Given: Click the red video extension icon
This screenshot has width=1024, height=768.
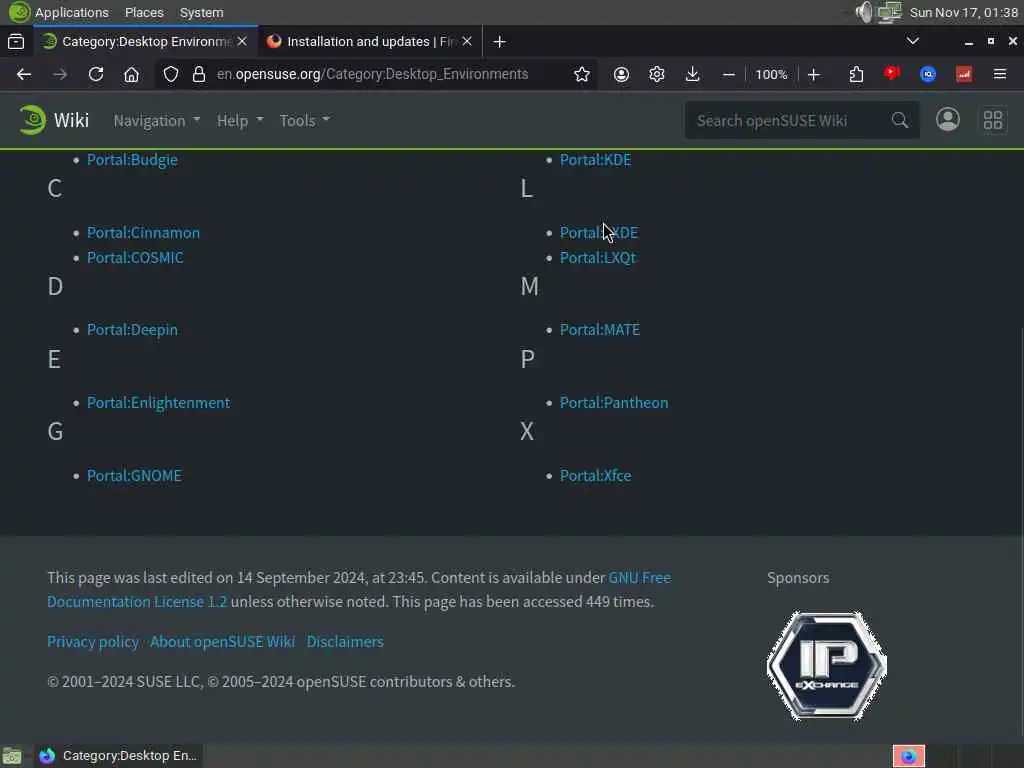Looking at the screenshot, I should pos(892,73).
